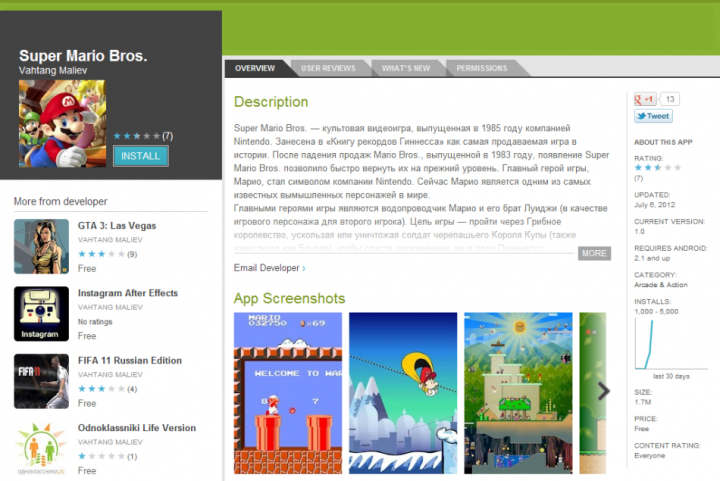
Task: Click the '1,000 - 5,000' installs value
Action: [656, 312]
